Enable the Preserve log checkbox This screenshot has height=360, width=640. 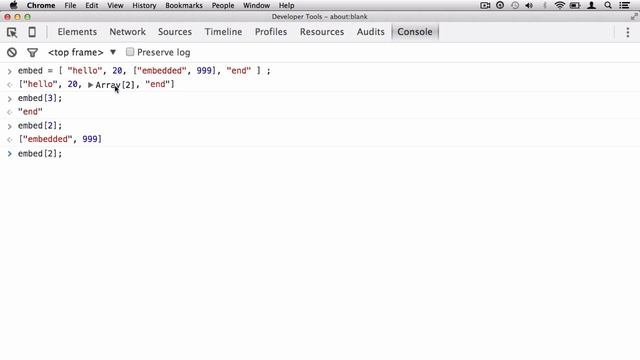(130, 52)
